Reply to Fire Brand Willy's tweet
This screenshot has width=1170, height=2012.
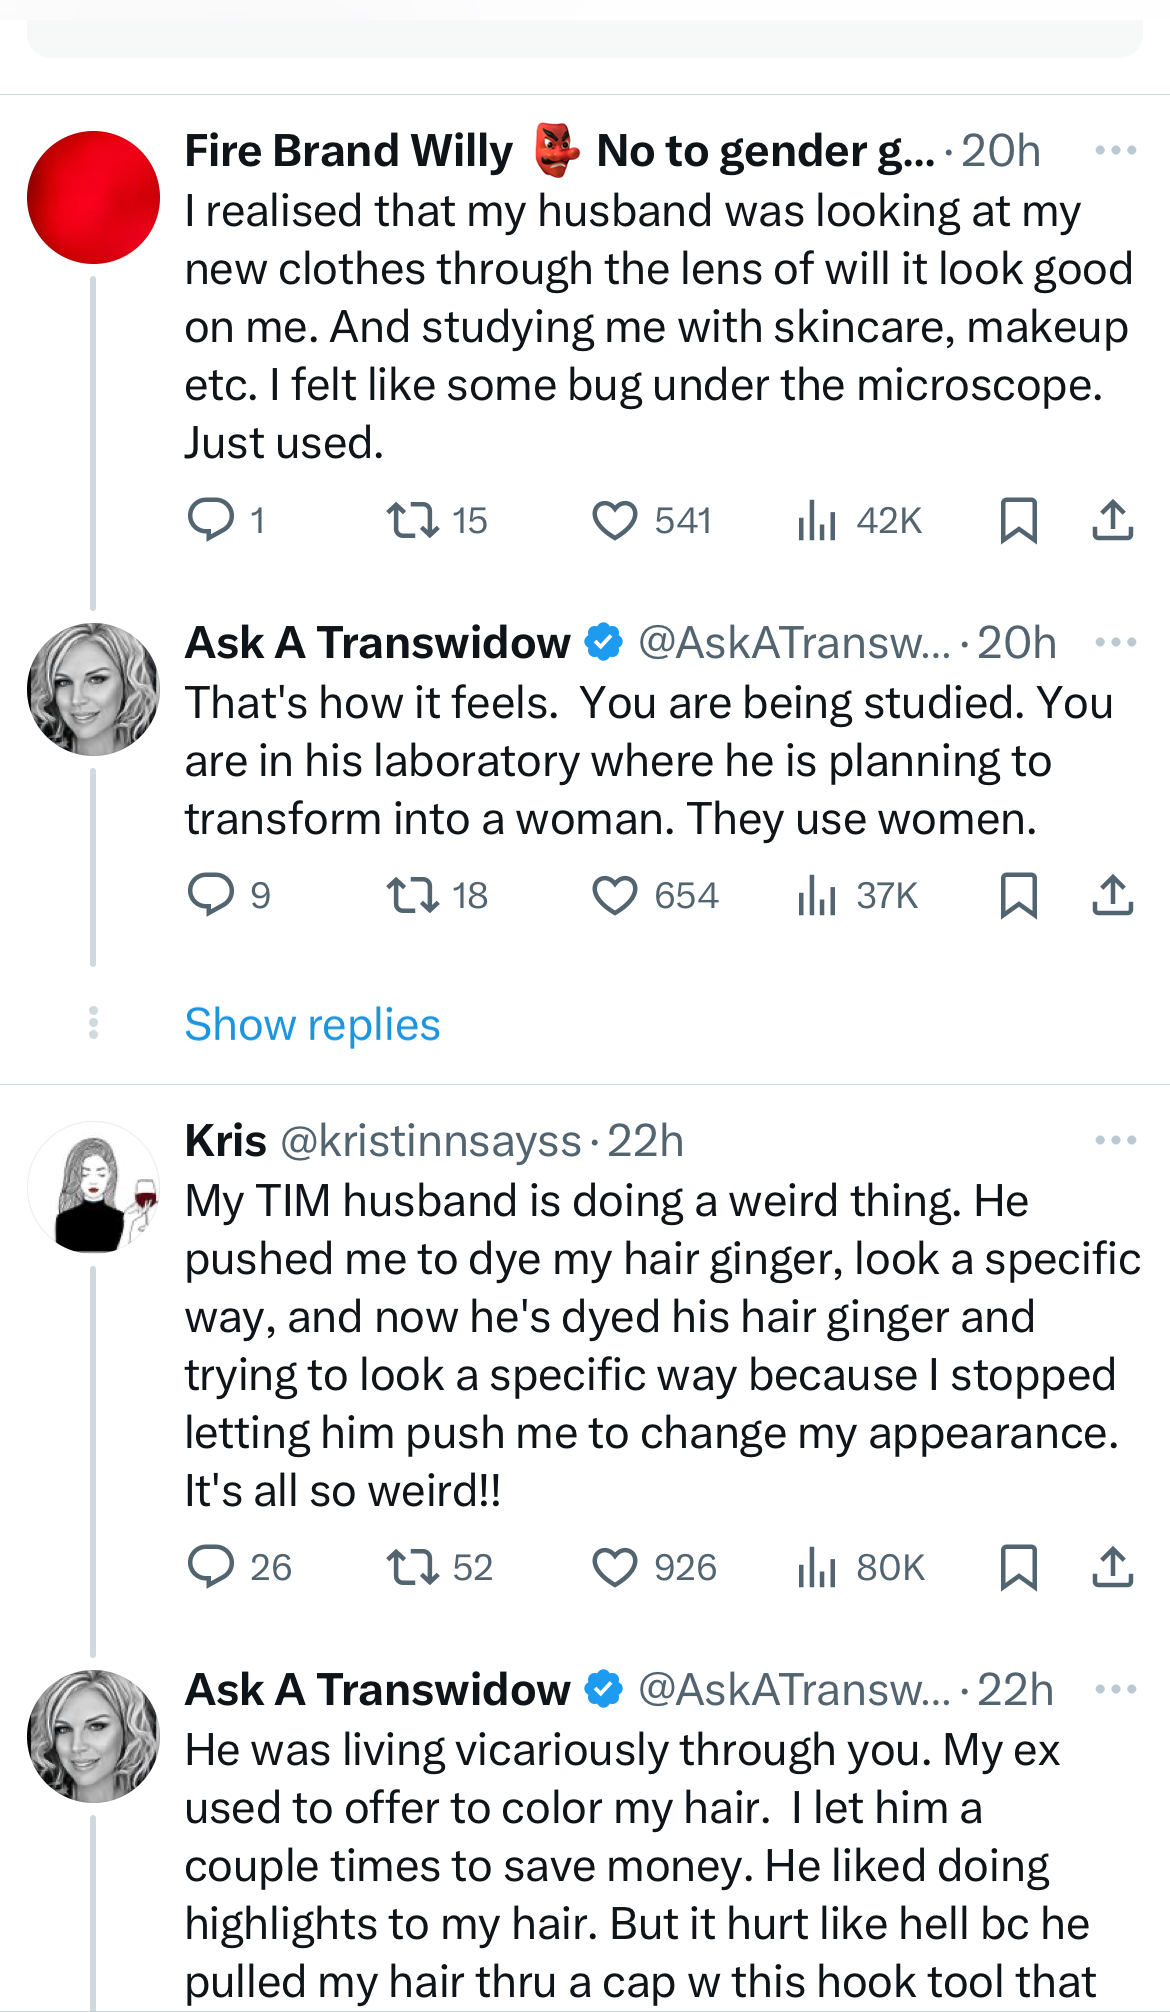pyautogui.click(x=211, y=520)
